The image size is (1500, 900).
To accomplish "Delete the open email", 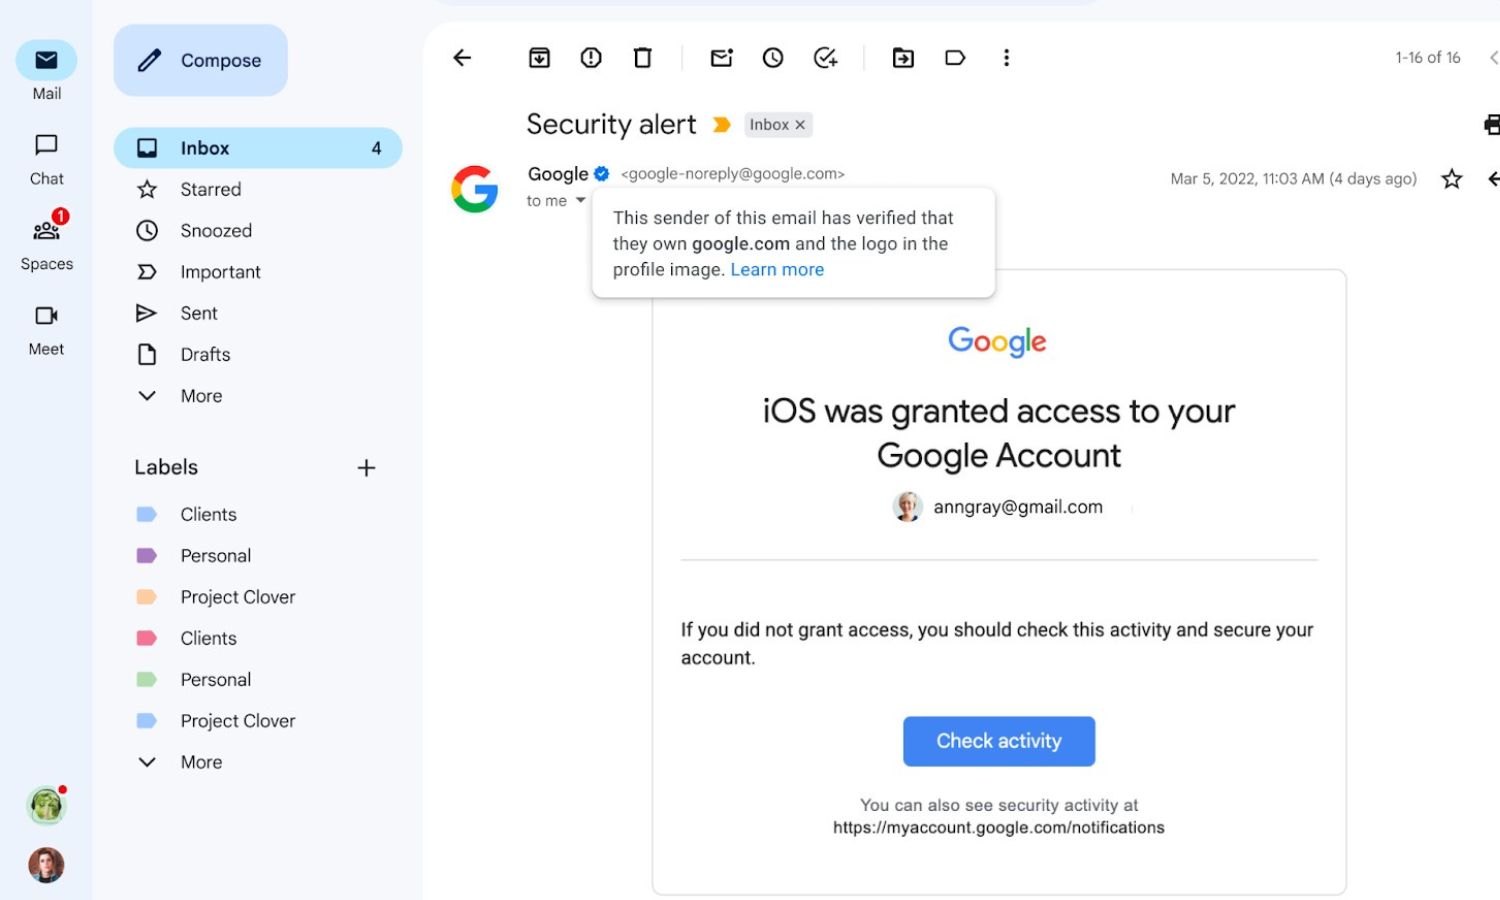I will click(643, 58).
